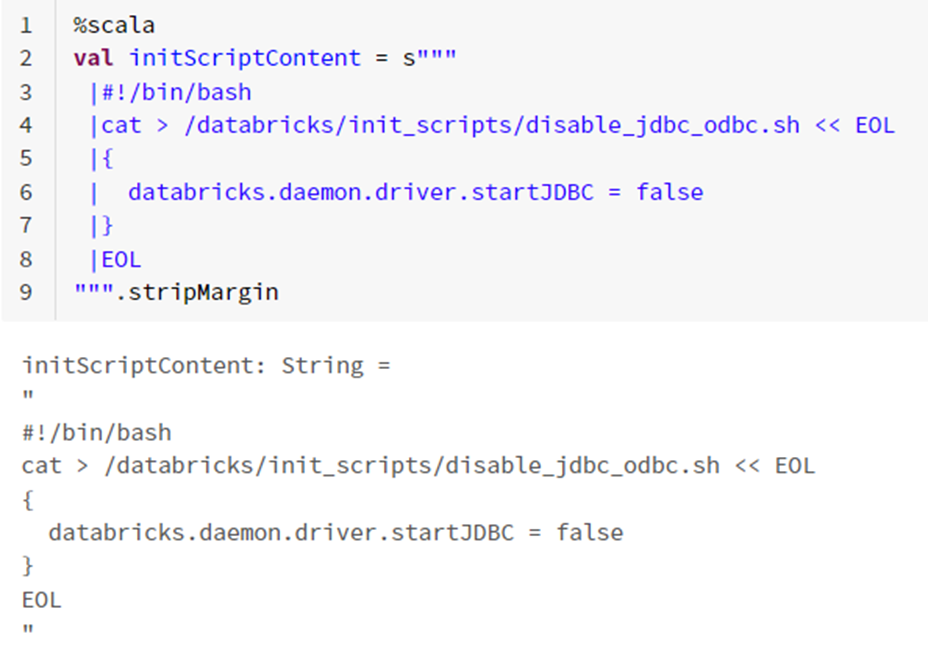The height and width of the screenshot is (648, 928).
Task: Click the opening brace on code line 5
Action: 108,159
